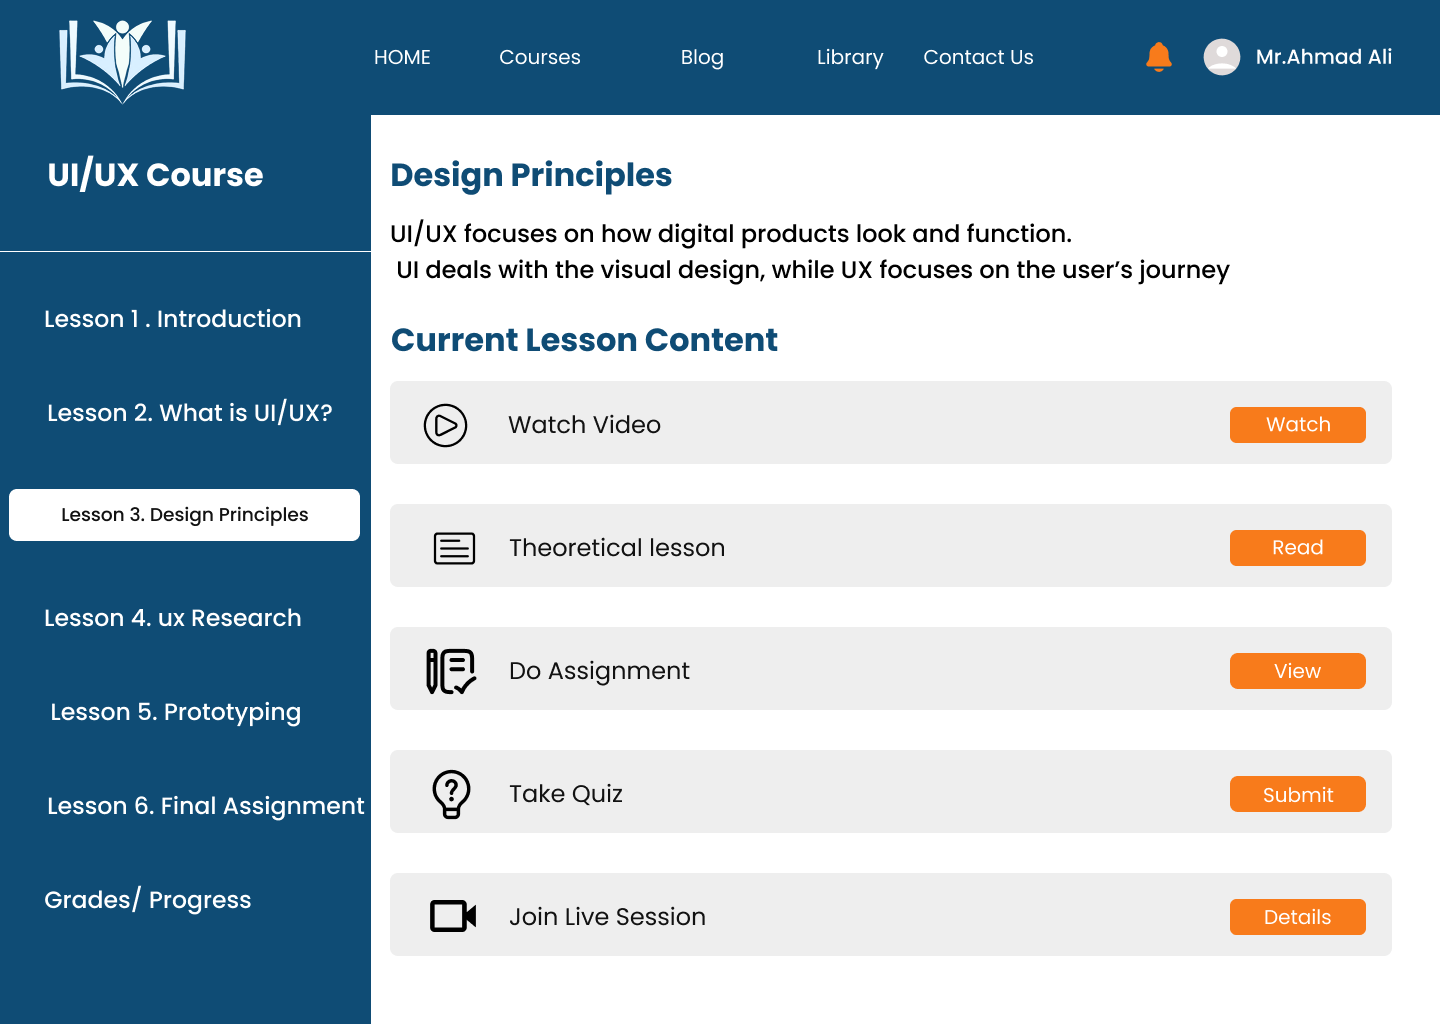This screenshot has height=1024, width=1440.
Task: Click the Join Live Session camera icon
Action: 453,916
